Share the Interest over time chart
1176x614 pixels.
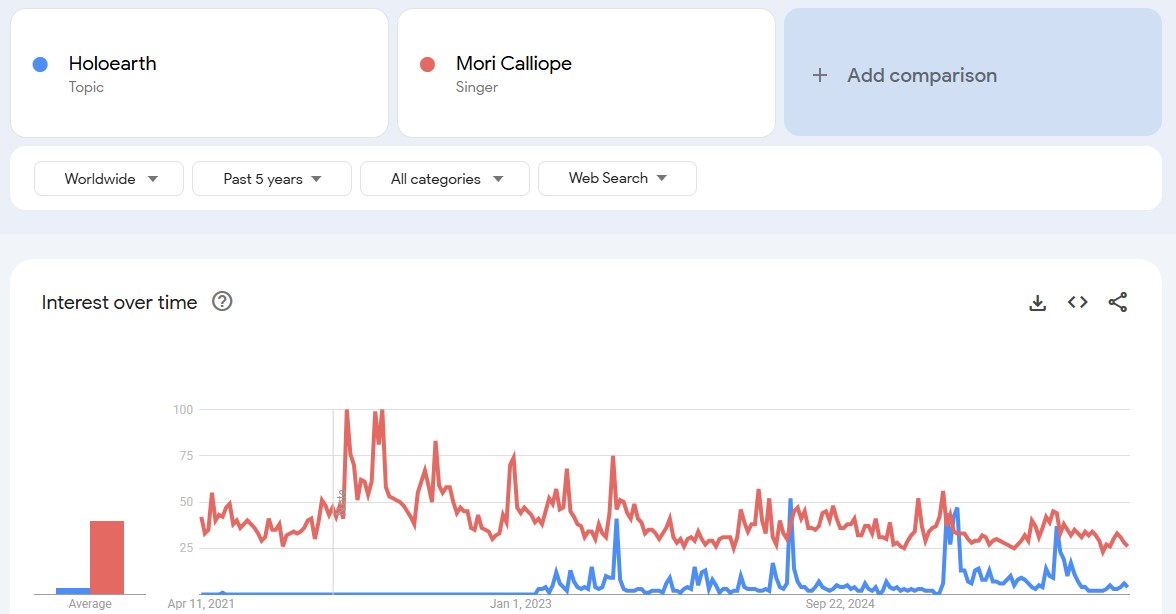1118,302
